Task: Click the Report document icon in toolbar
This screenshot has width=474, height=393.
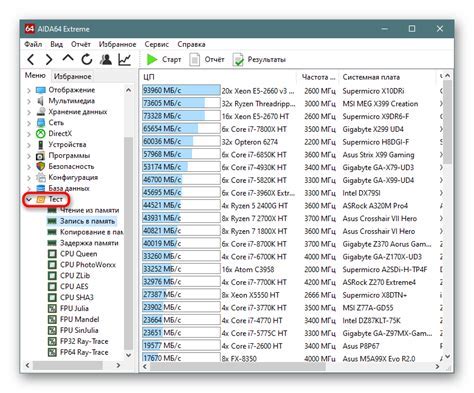Action: pyautogui.click(x=194, y=60)
